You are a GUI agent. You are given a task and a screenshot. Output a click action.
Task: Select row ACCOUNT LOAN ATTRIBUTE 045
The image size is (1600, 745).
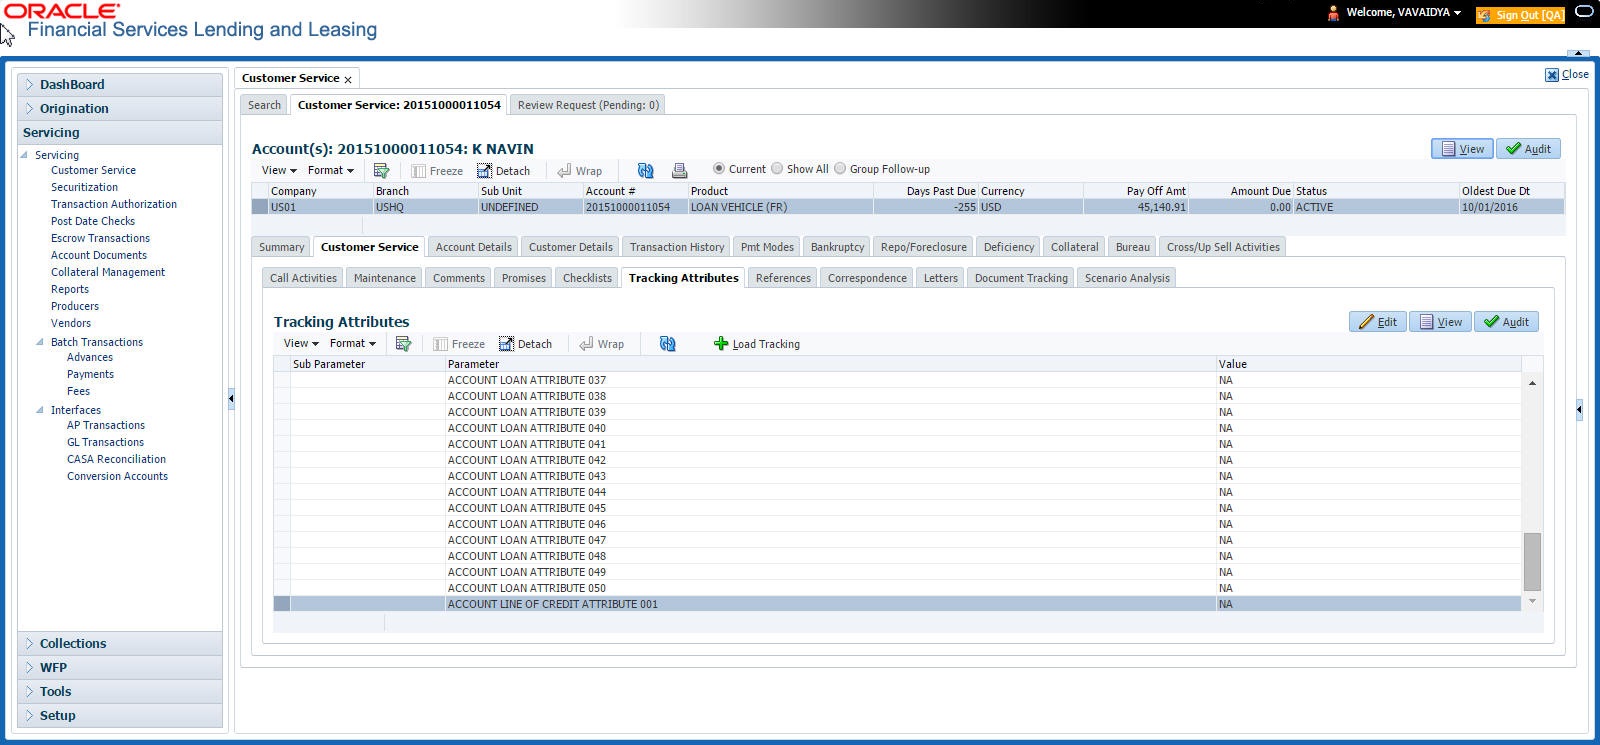click(897, 508)
